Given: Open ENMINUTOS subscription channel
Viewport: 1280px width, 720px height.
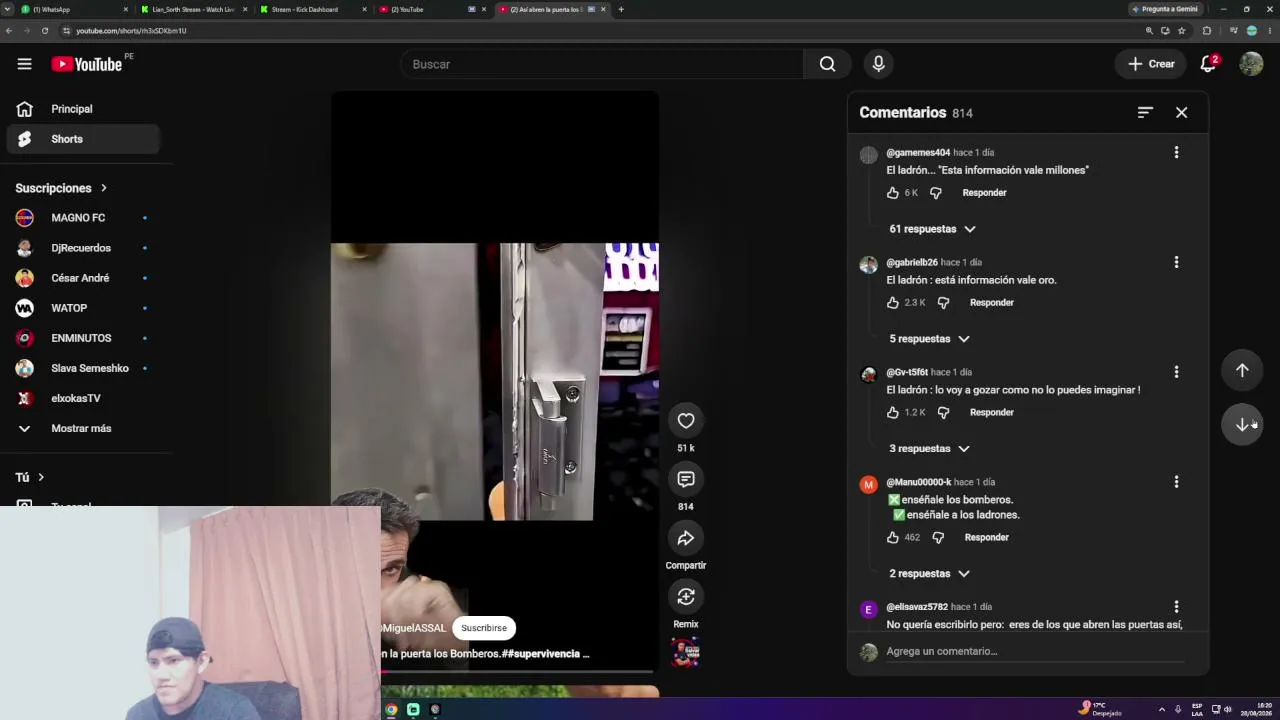Looking at the screenshot, I should click(82, 338).
